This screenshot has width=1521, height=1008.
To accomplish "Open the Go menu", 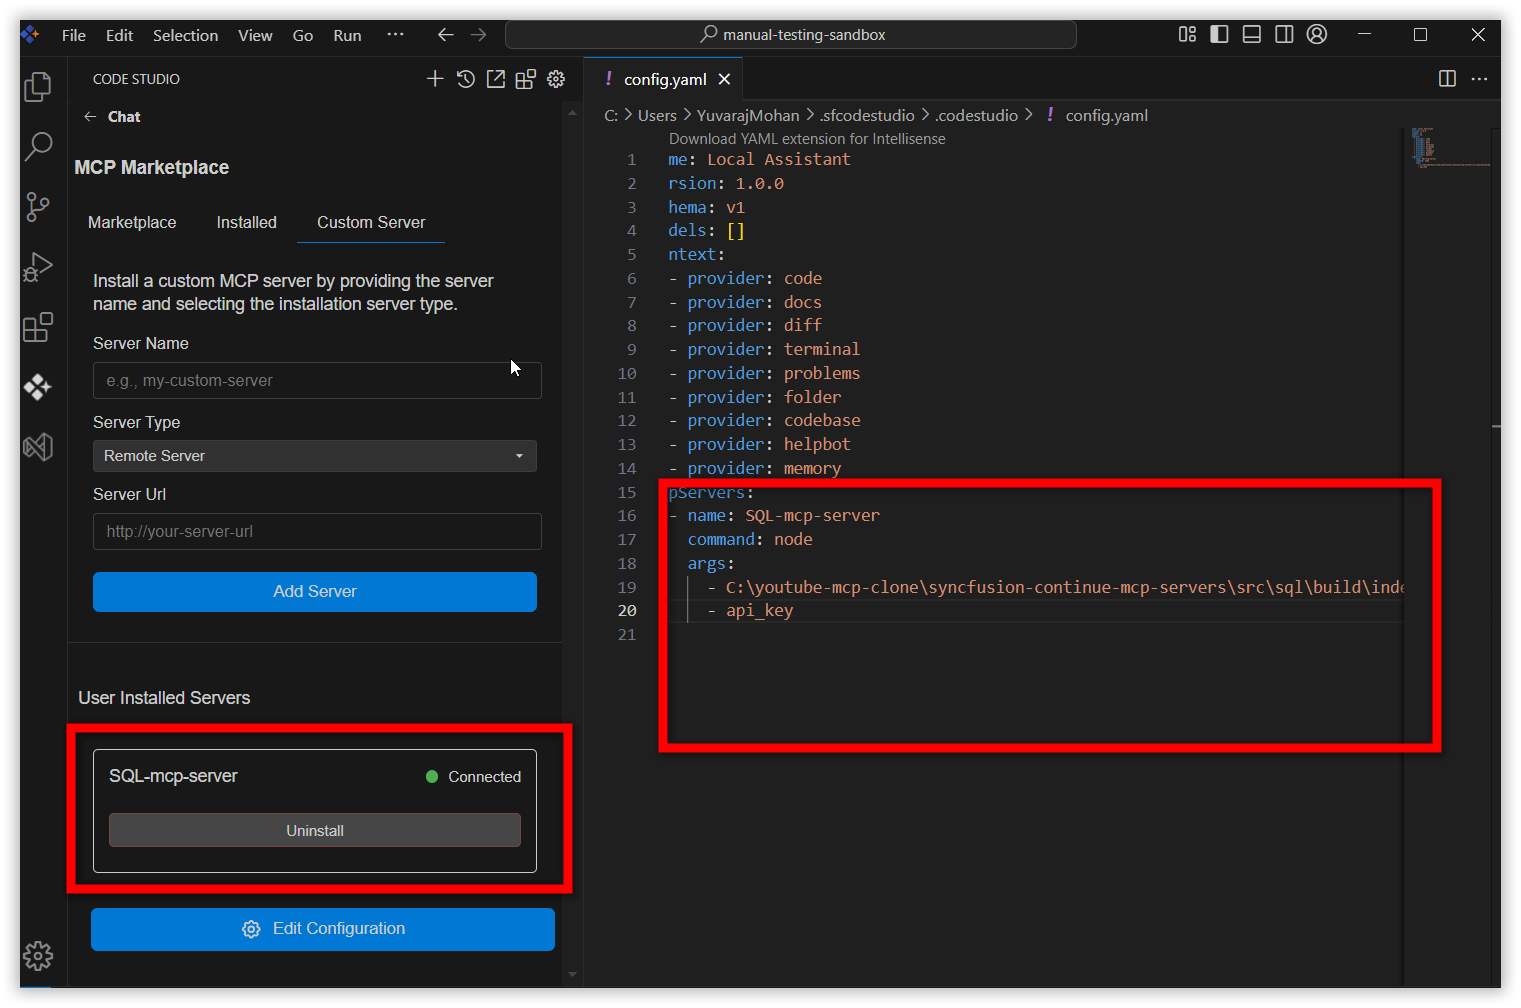I will (x=303, y=35).
